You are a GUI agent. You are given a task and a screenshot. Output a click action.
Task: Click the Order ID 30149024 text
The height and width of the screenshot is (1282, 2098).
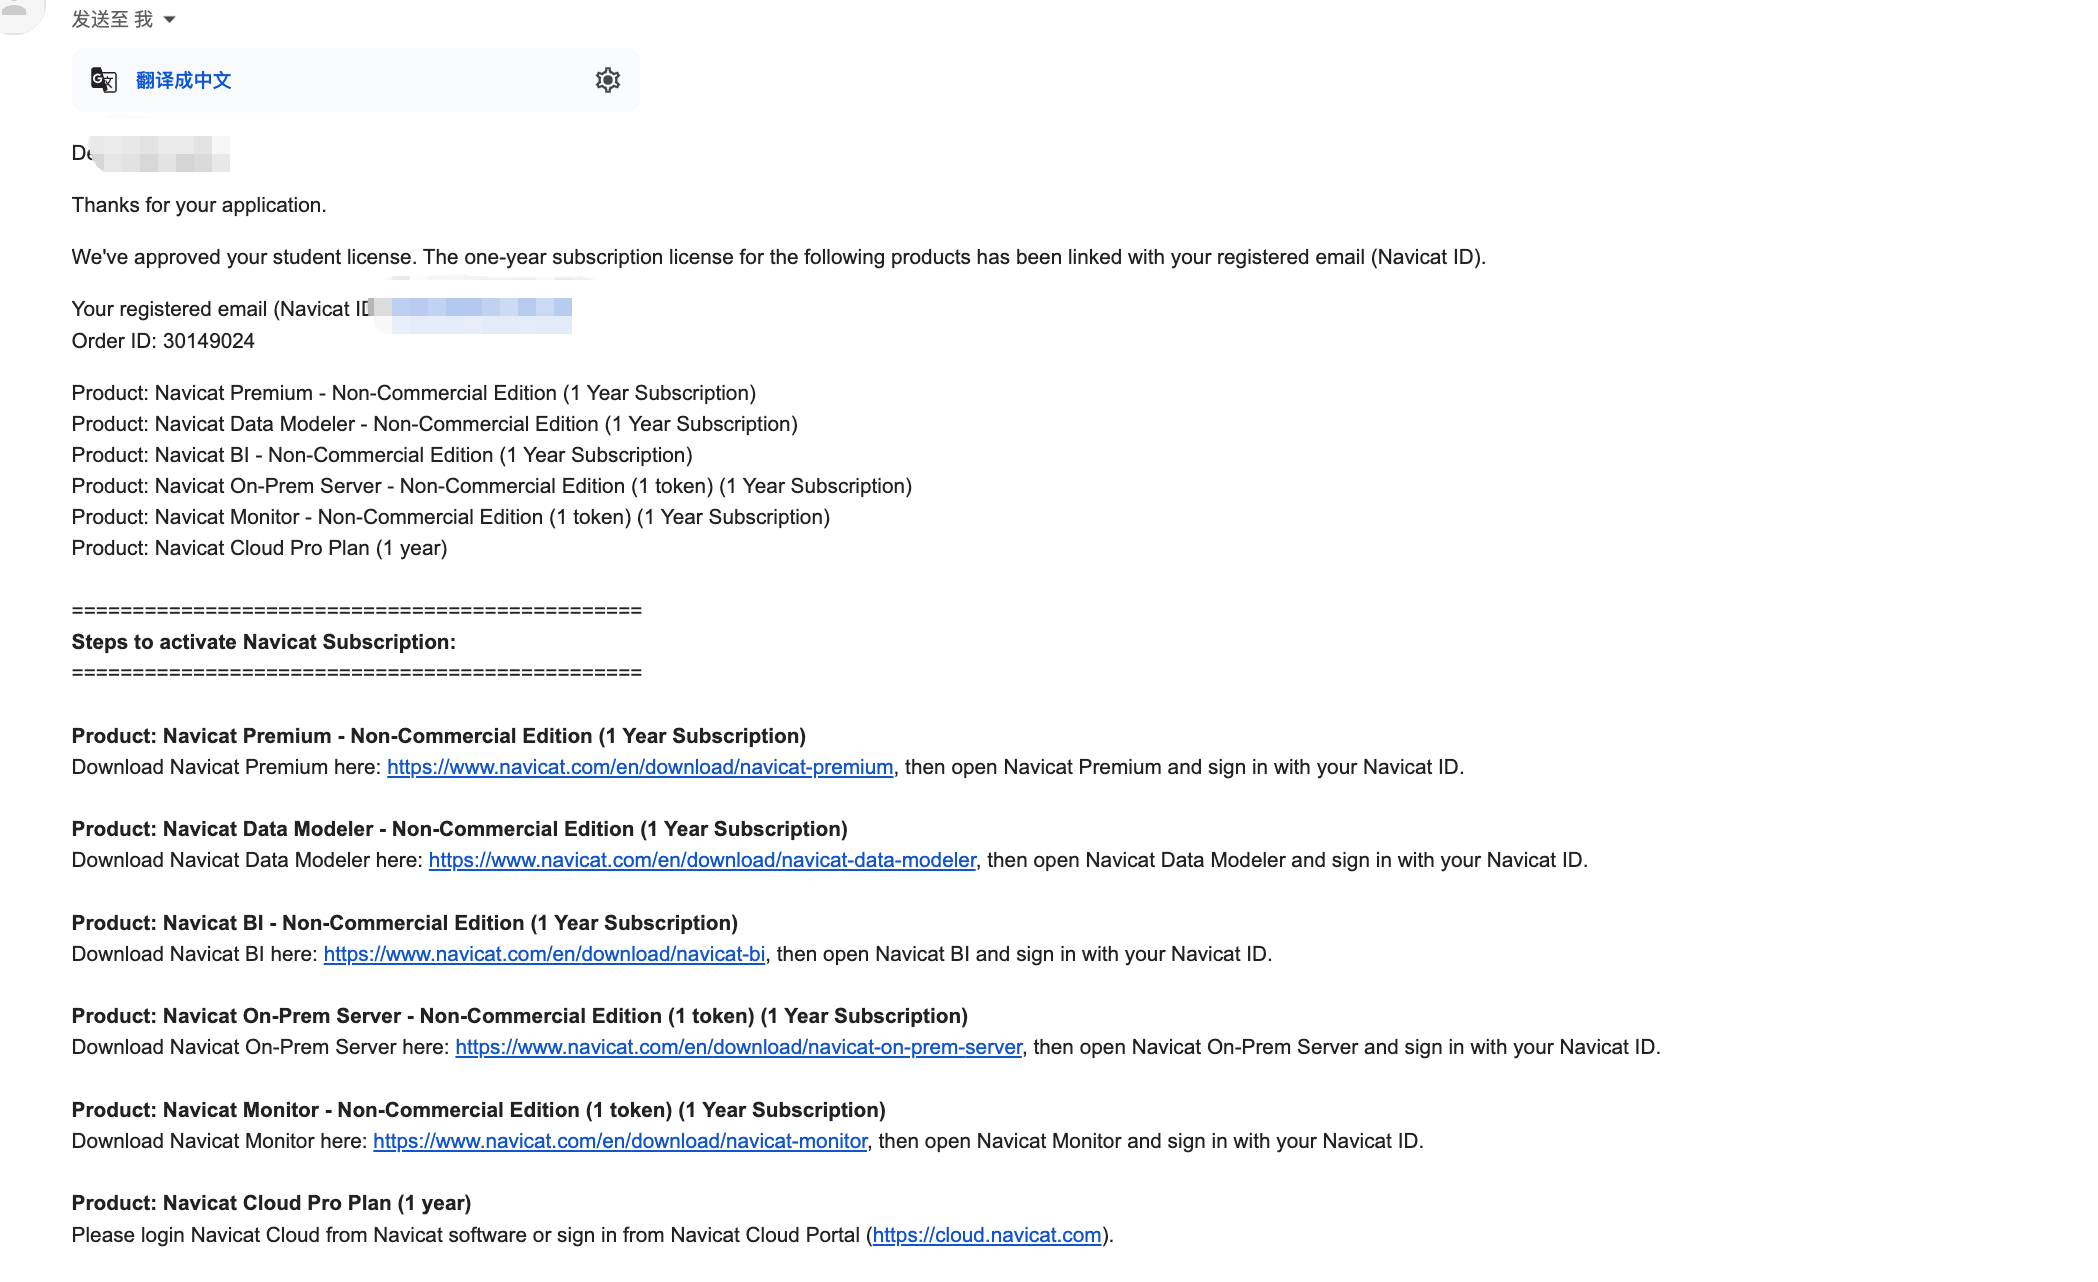pos(163,341)
